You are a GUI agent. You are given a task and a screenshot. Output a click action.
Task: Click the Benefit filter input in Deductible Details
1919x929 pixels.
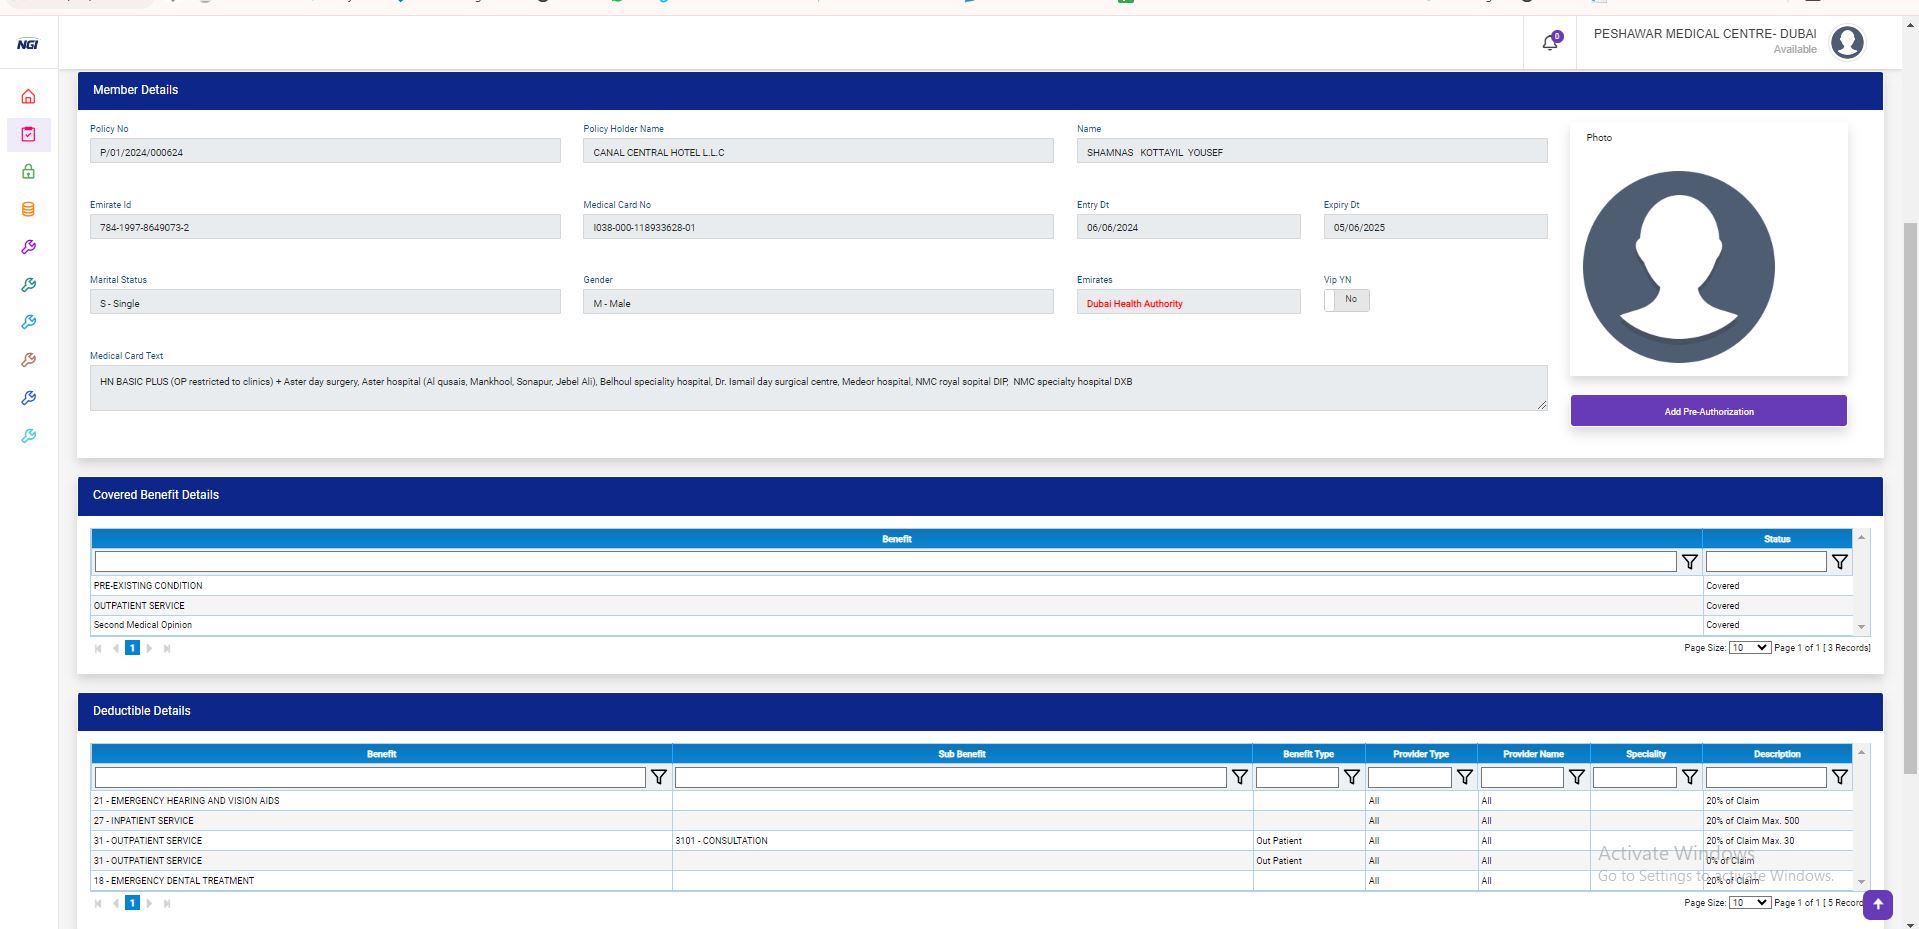click(x=370, y=777)
